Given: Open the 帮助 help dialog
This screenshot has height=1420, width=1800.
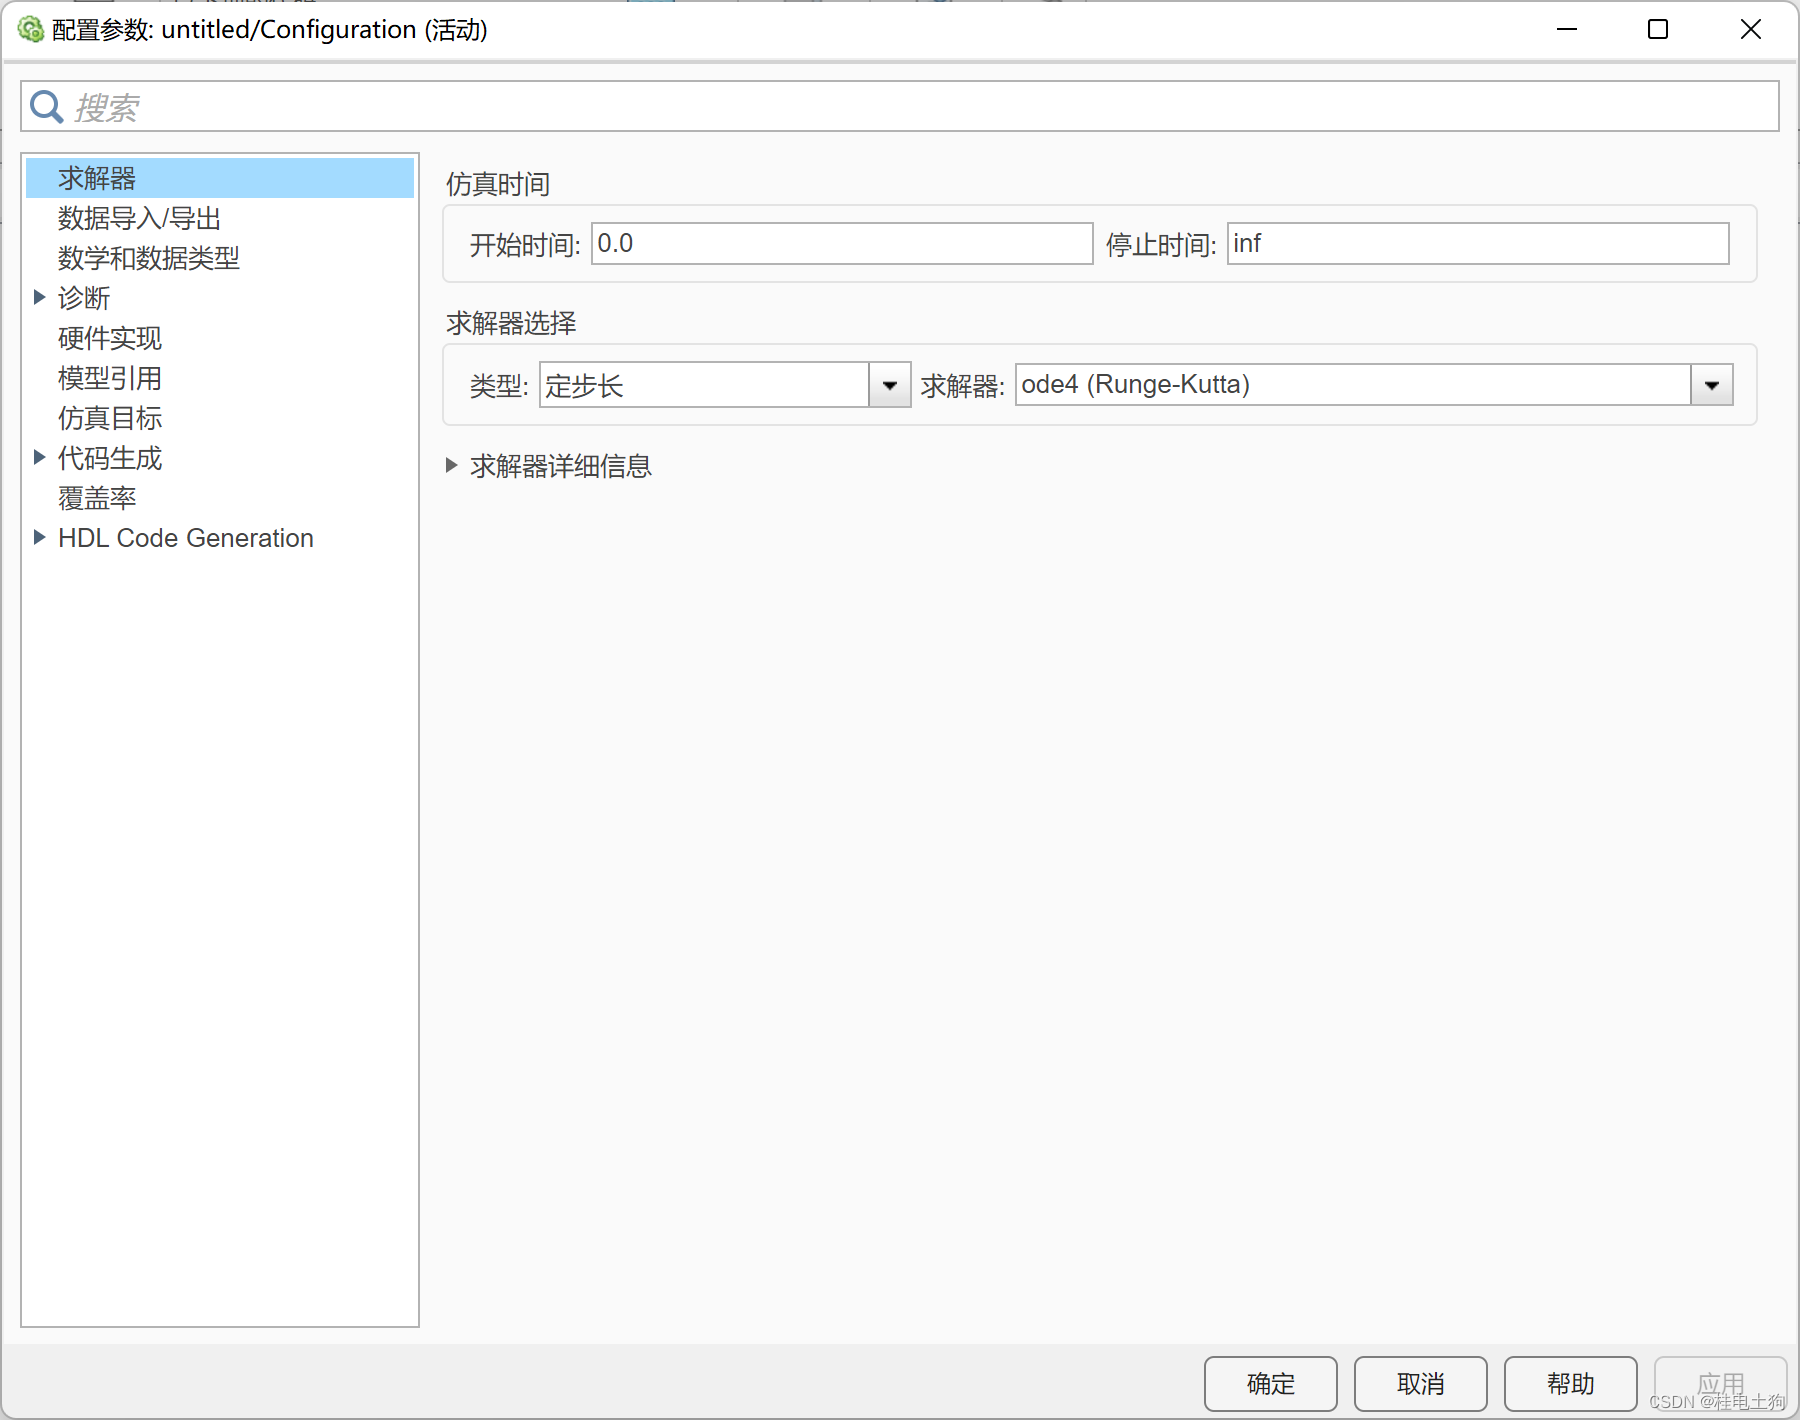Looking at the screenshot, I should pyautogui.click(x=1571, y=1384).
